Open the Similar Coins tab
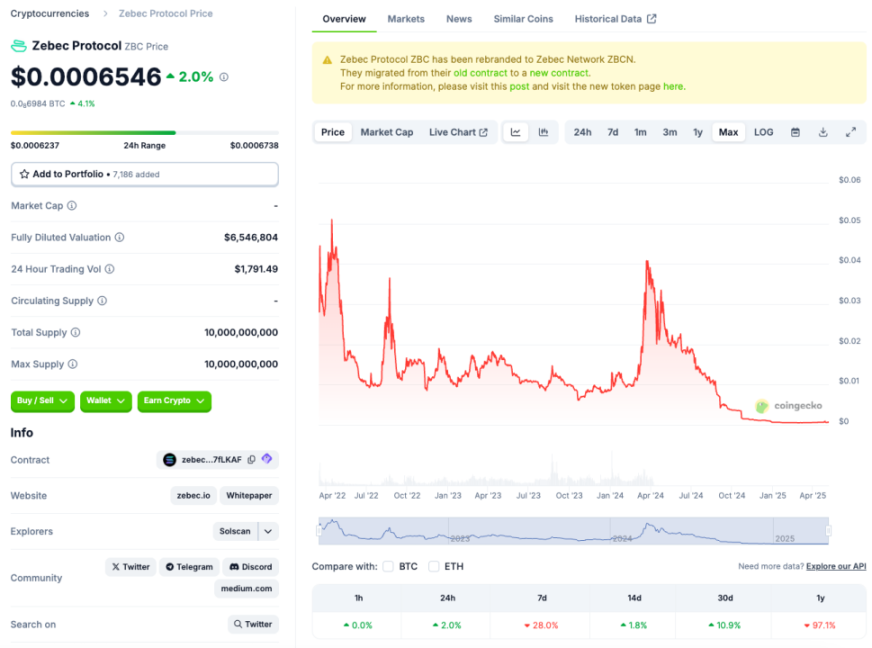 tap(523, 19)
